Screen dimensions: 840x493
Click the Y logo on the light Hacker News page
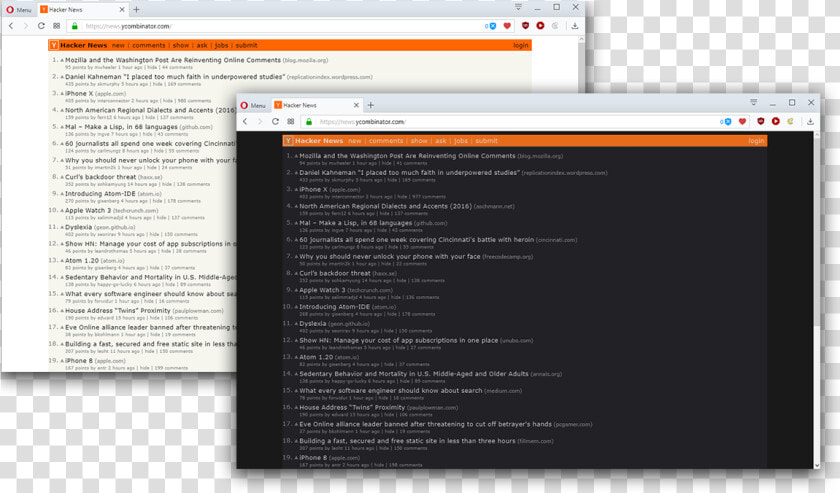(x=54, y=46)
